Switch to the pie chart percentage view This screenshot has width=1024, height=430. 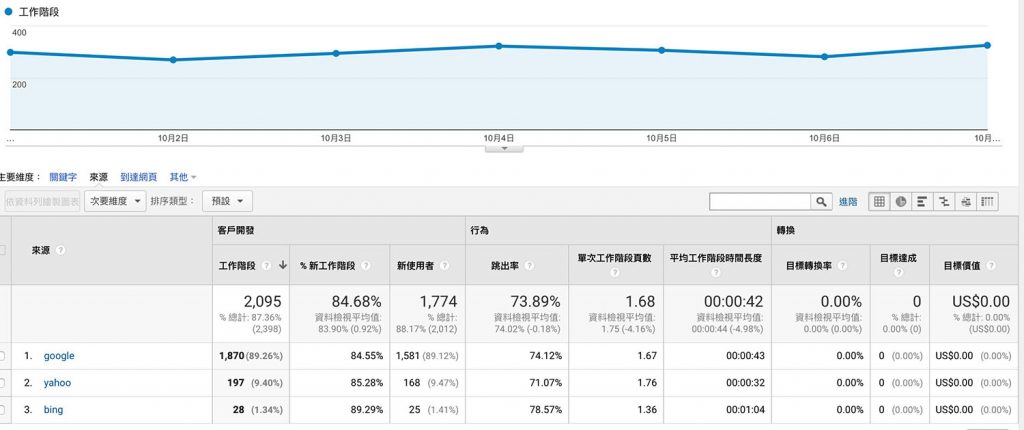(901, 202)
